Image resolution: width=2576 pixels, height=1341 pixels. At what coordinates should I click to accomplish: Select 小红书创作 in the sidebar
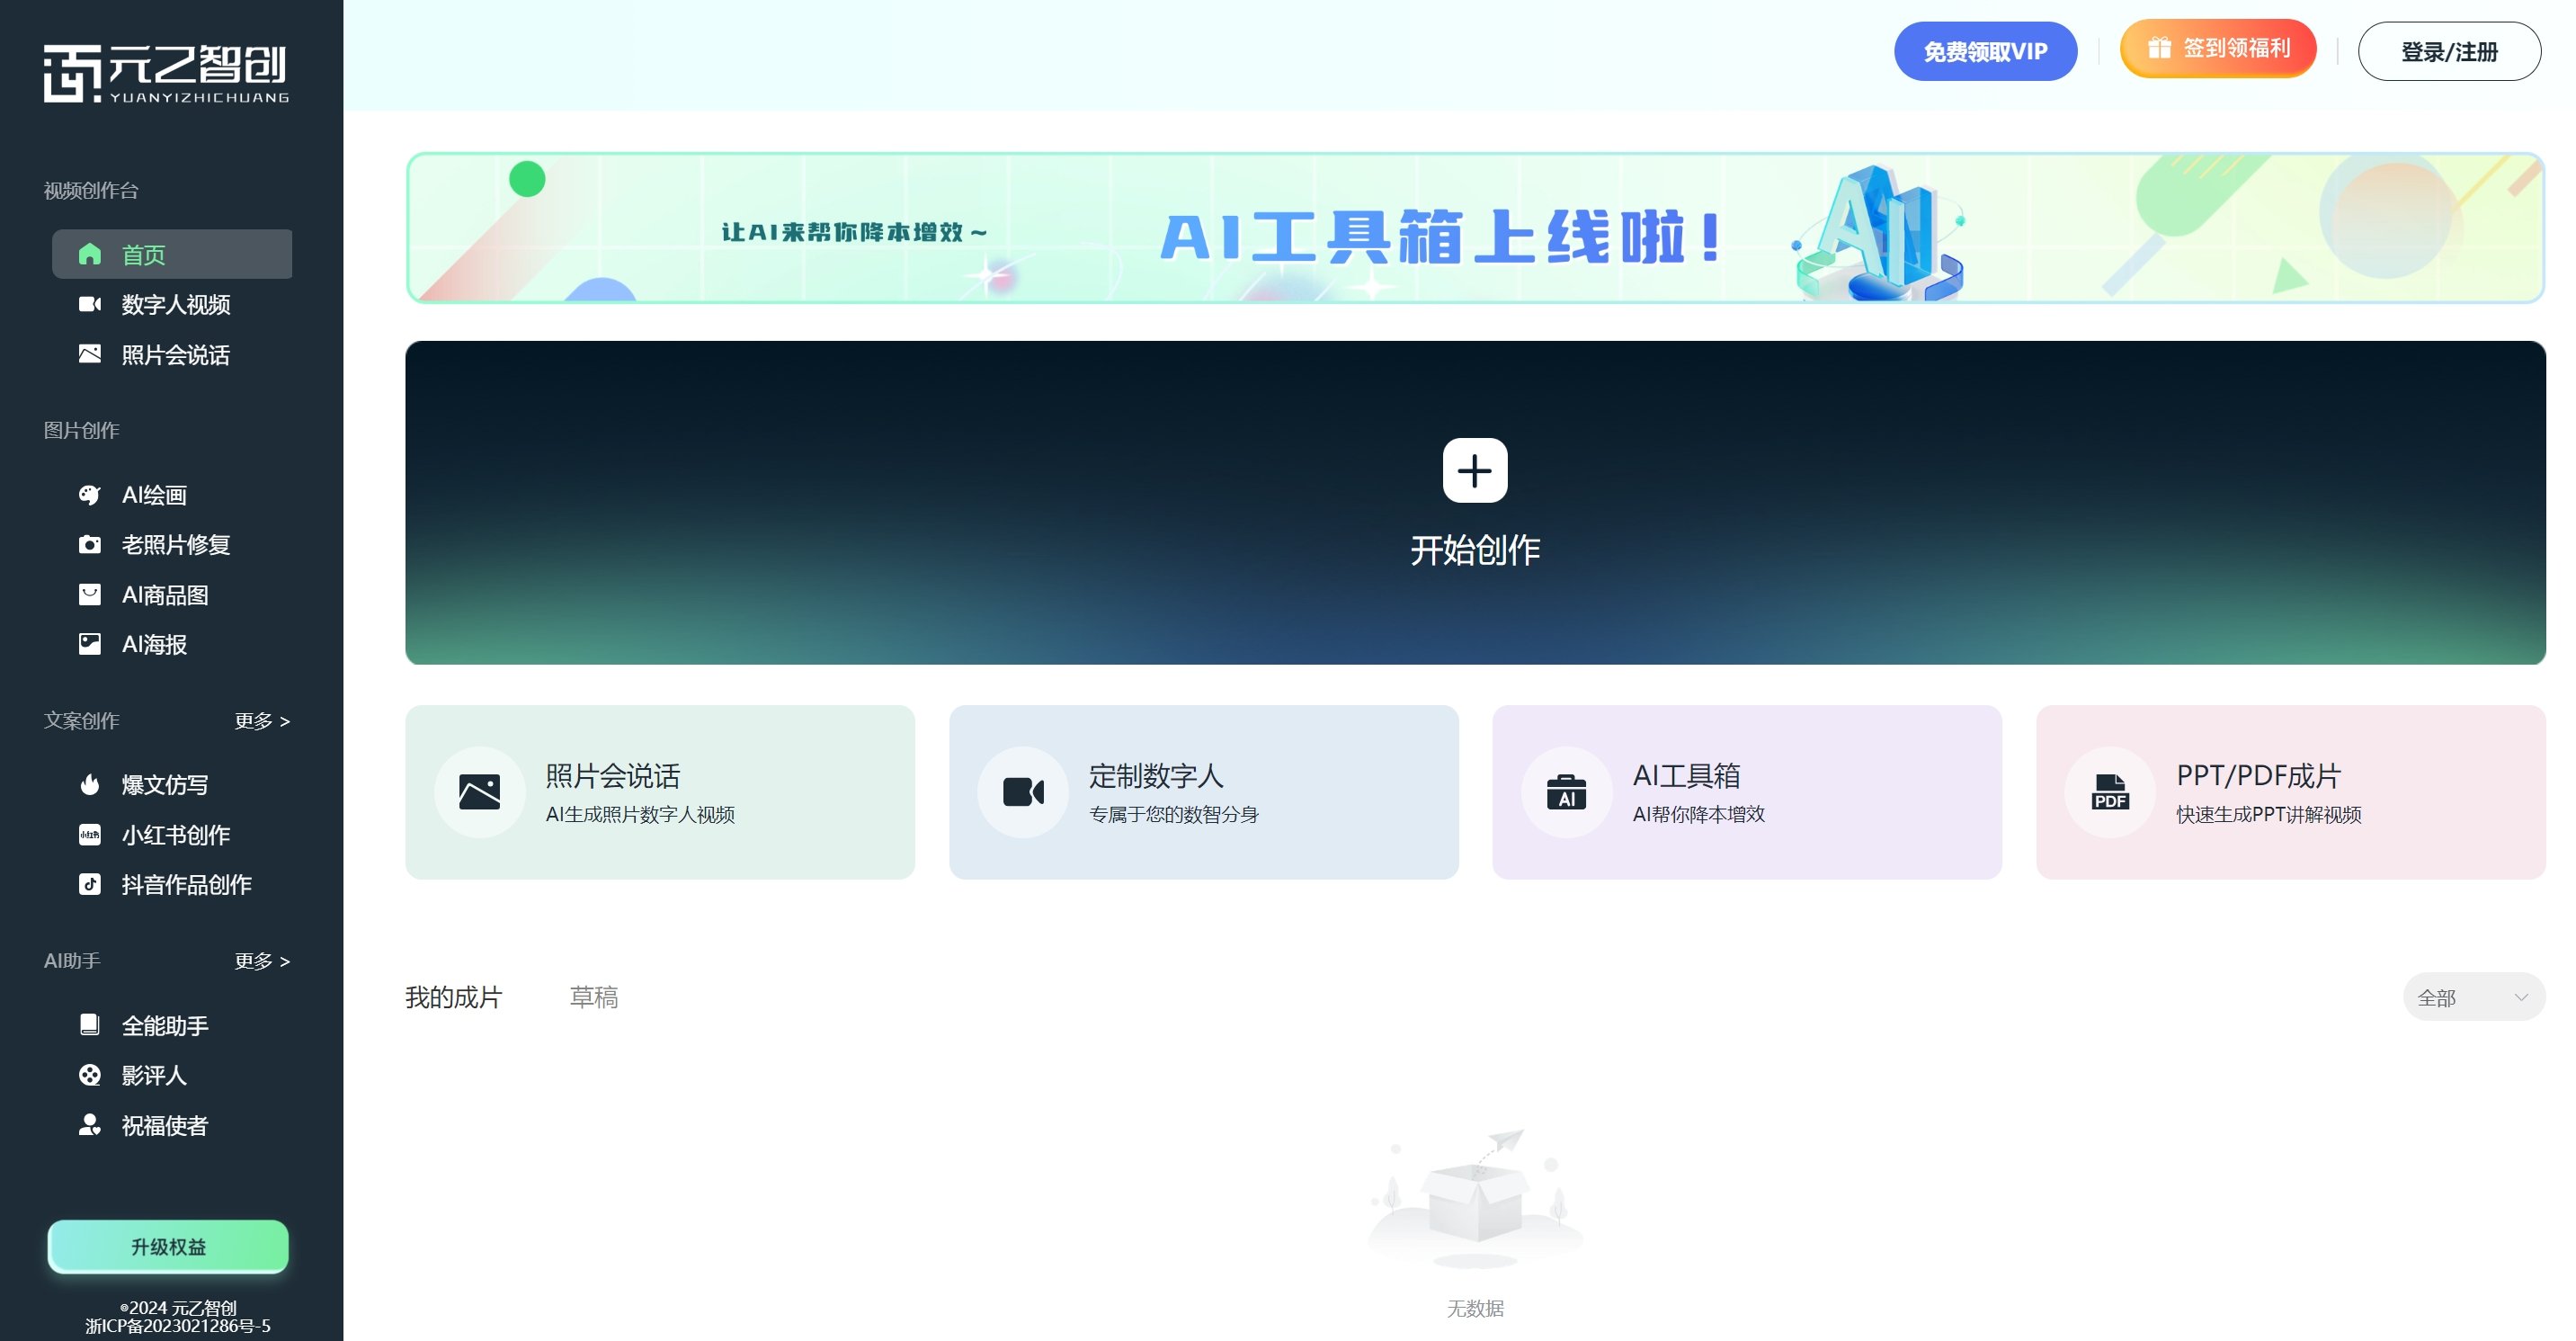[x=175, y=835]
